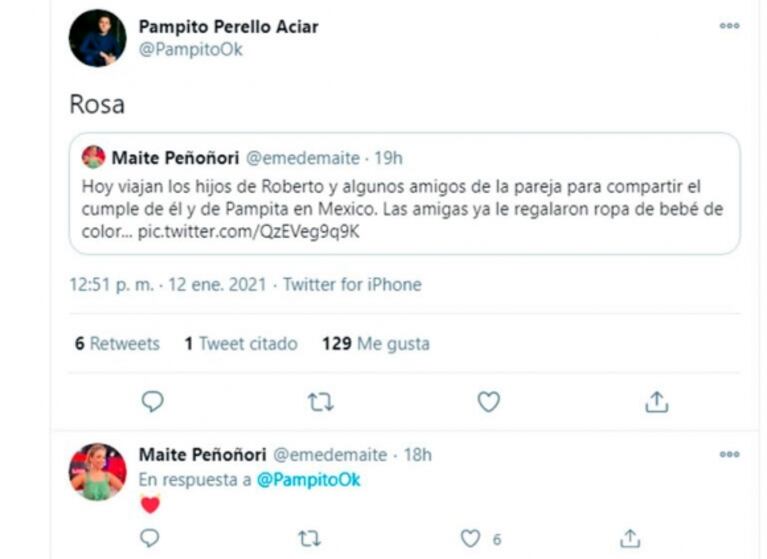View the 6 Retweets list

click(117, 343)
